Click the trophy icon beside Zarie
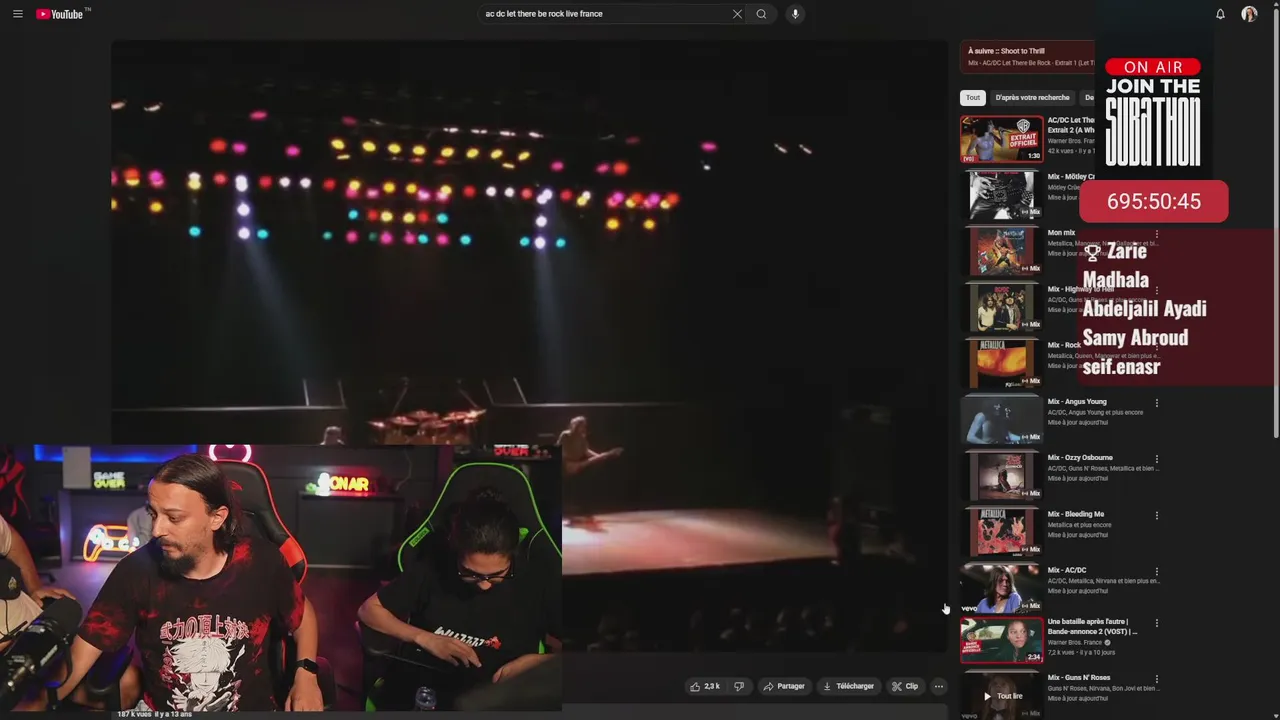Viewport: 1280px width, 720px height. point(1093,253)
